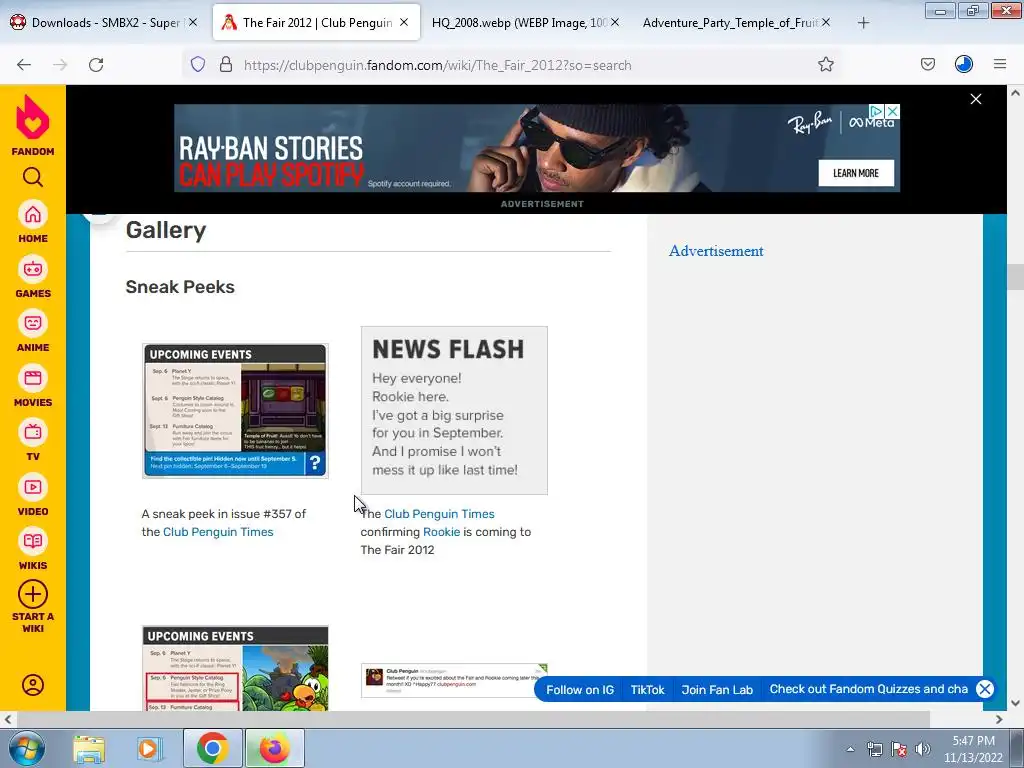1024x768 pixels.
Task: Click the tracking protection shield icon
Action: (198, 64)
